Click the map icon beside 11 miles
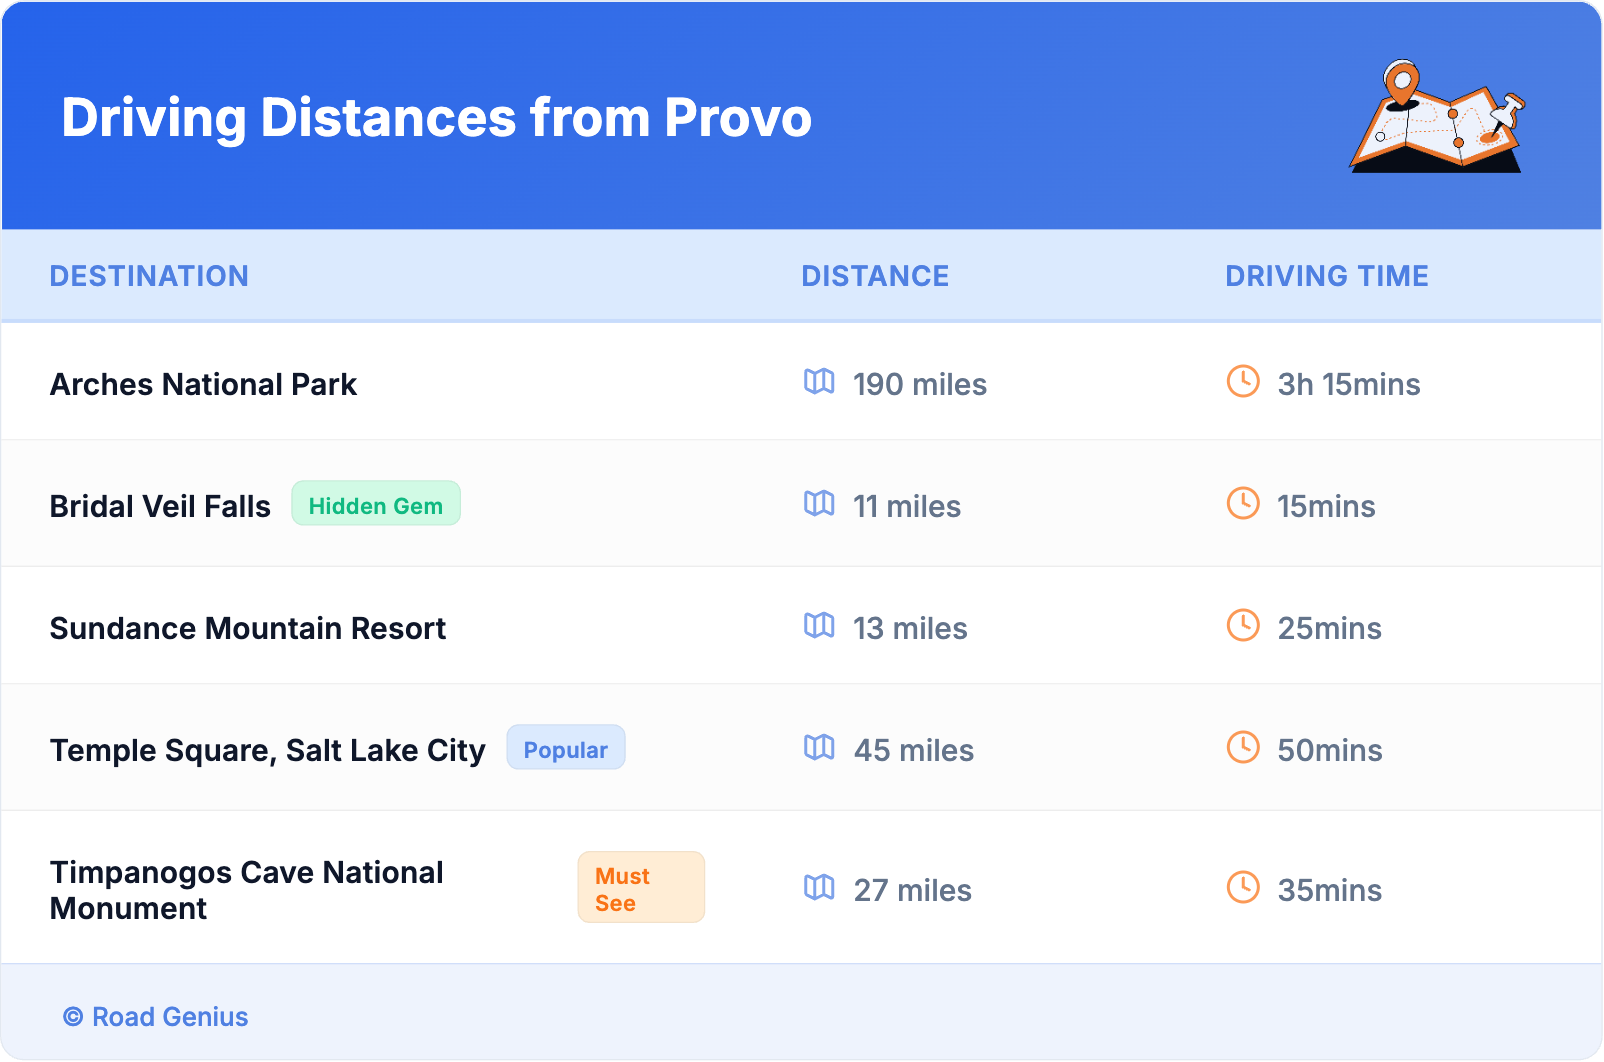Screen dimensions: 1604x1062 819,504
